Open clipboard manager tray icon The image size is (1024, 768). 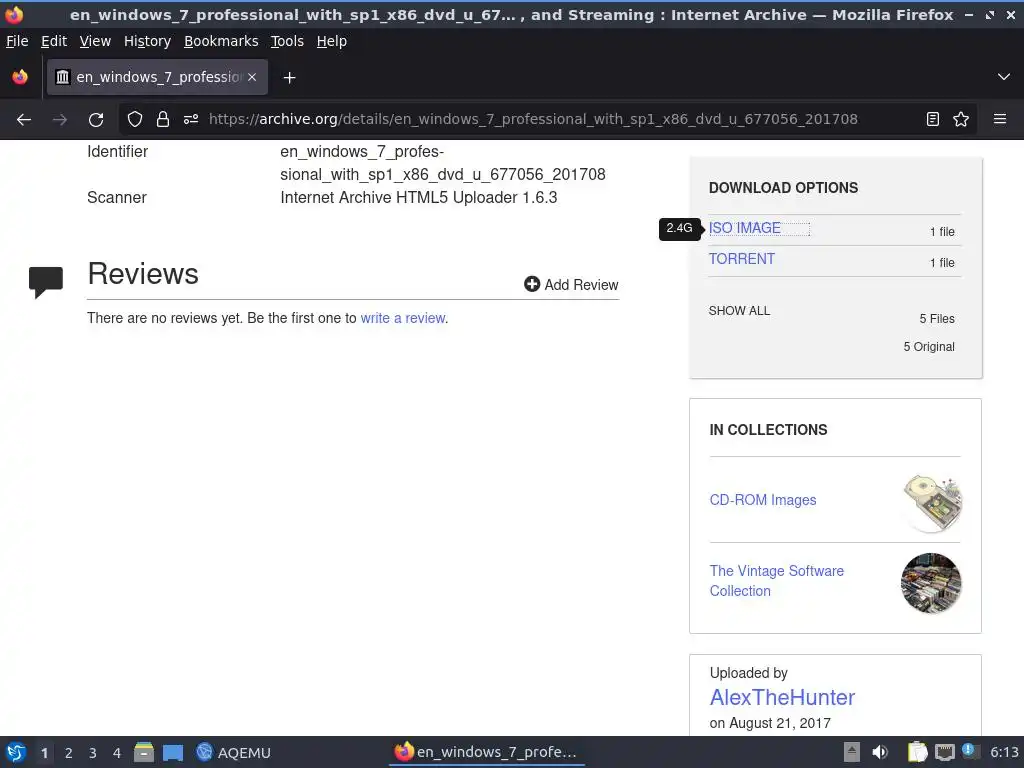(918, 752)
